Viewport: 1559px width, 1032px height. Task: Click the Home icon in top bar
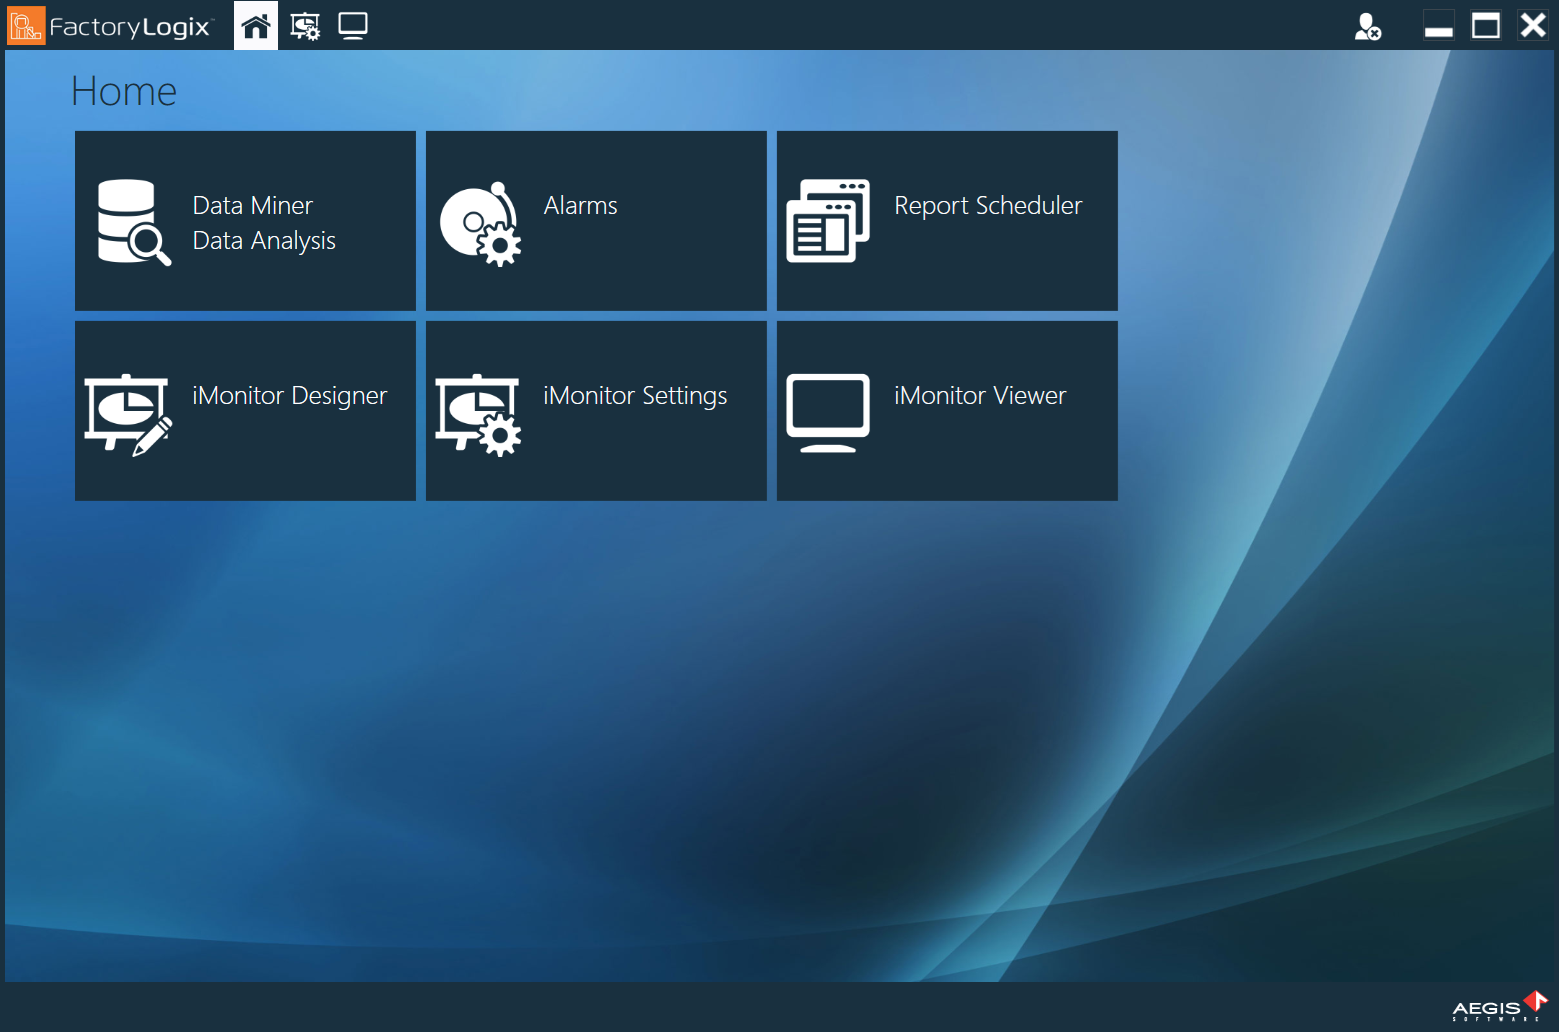(x=256, y=26)
